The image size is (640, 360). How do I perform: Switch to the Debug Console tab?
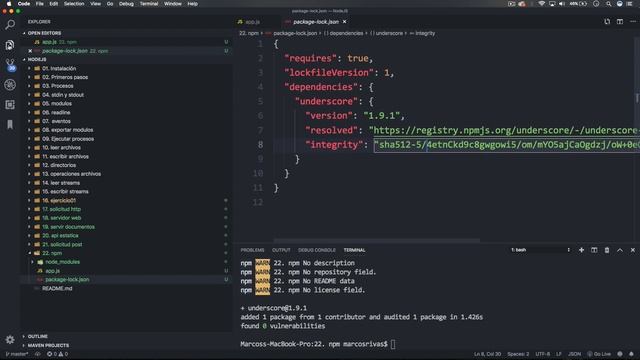tap(317, 250)
